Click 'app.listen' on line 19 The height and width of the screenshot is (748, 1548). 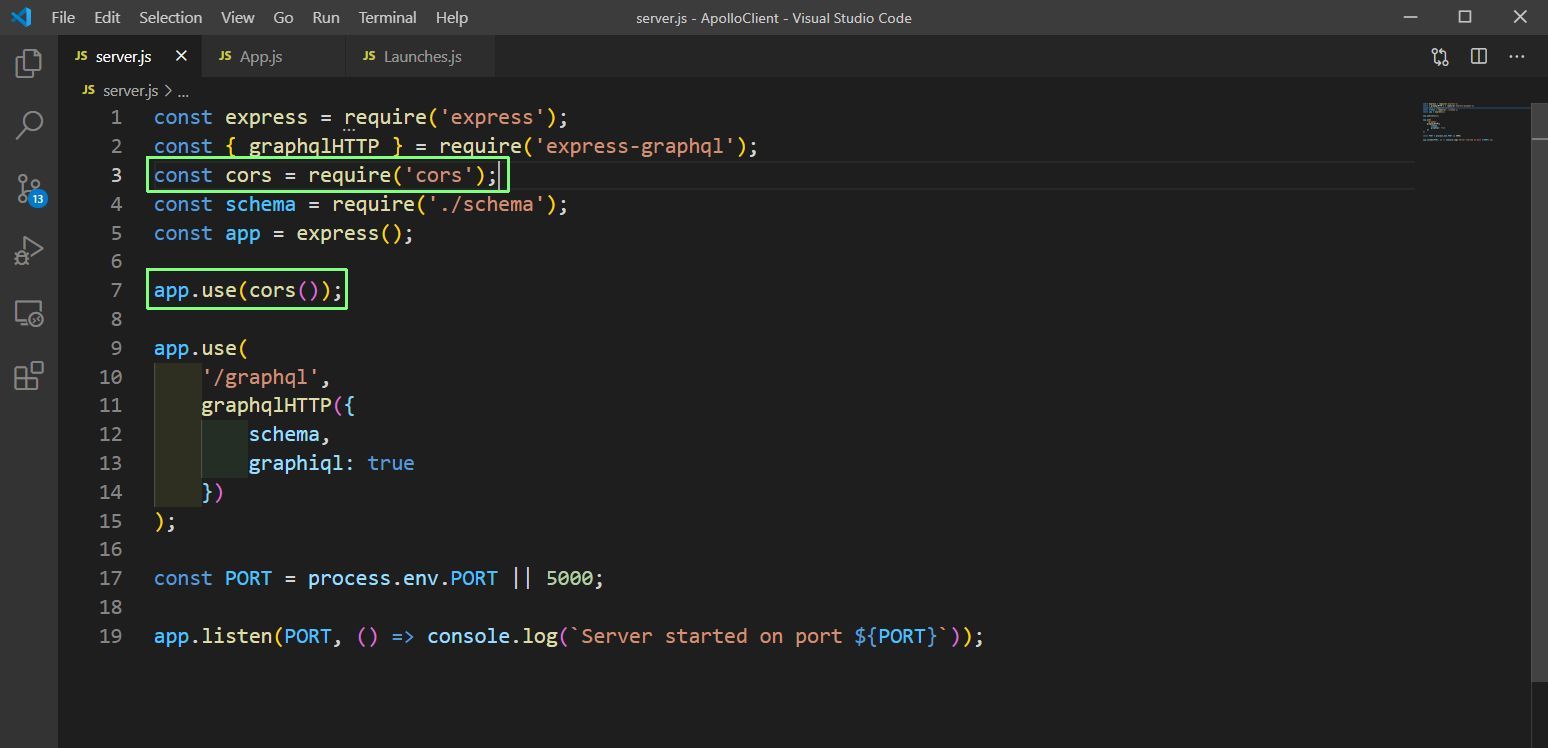click(213, 636)
